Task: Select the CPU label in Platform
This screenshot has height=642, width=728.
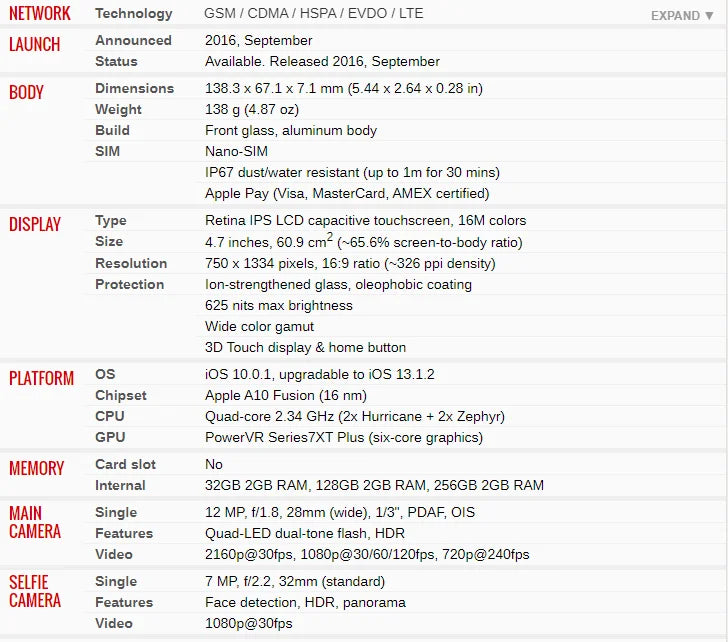Action: [110, 417]
